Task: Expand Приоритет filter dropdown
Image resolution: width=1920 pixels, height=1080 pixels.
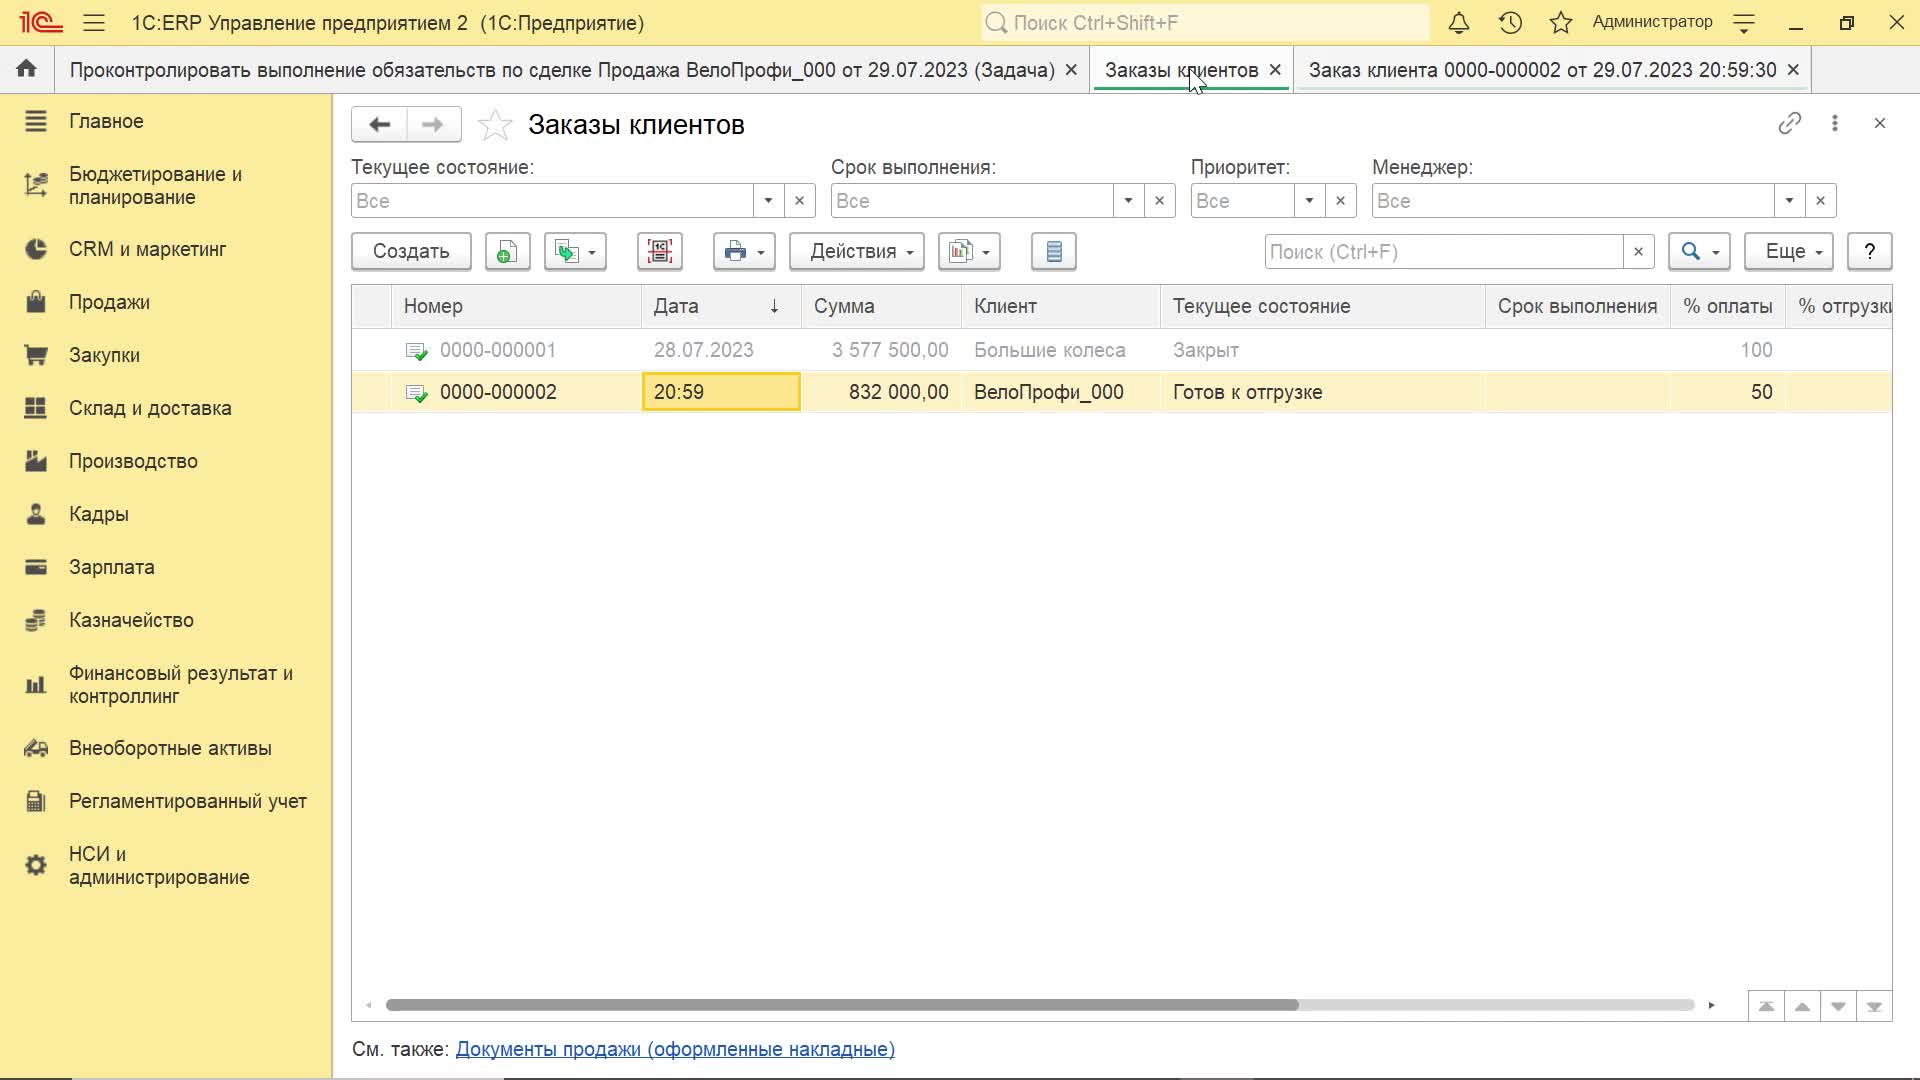Action: (1309, 201)
